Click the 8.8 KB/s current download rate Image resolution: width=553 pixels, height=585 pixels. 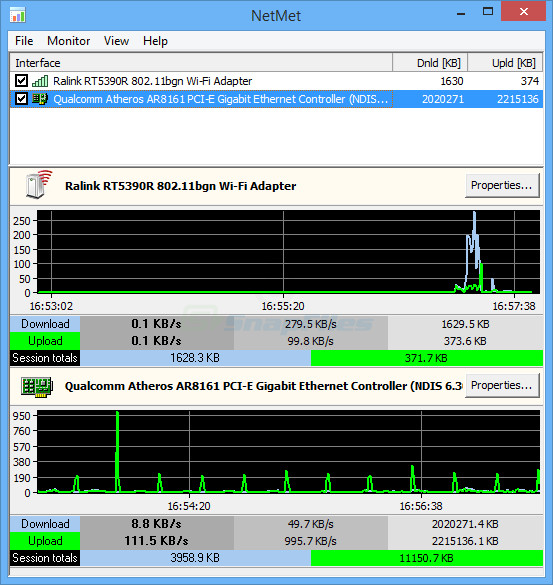point(157,524)
